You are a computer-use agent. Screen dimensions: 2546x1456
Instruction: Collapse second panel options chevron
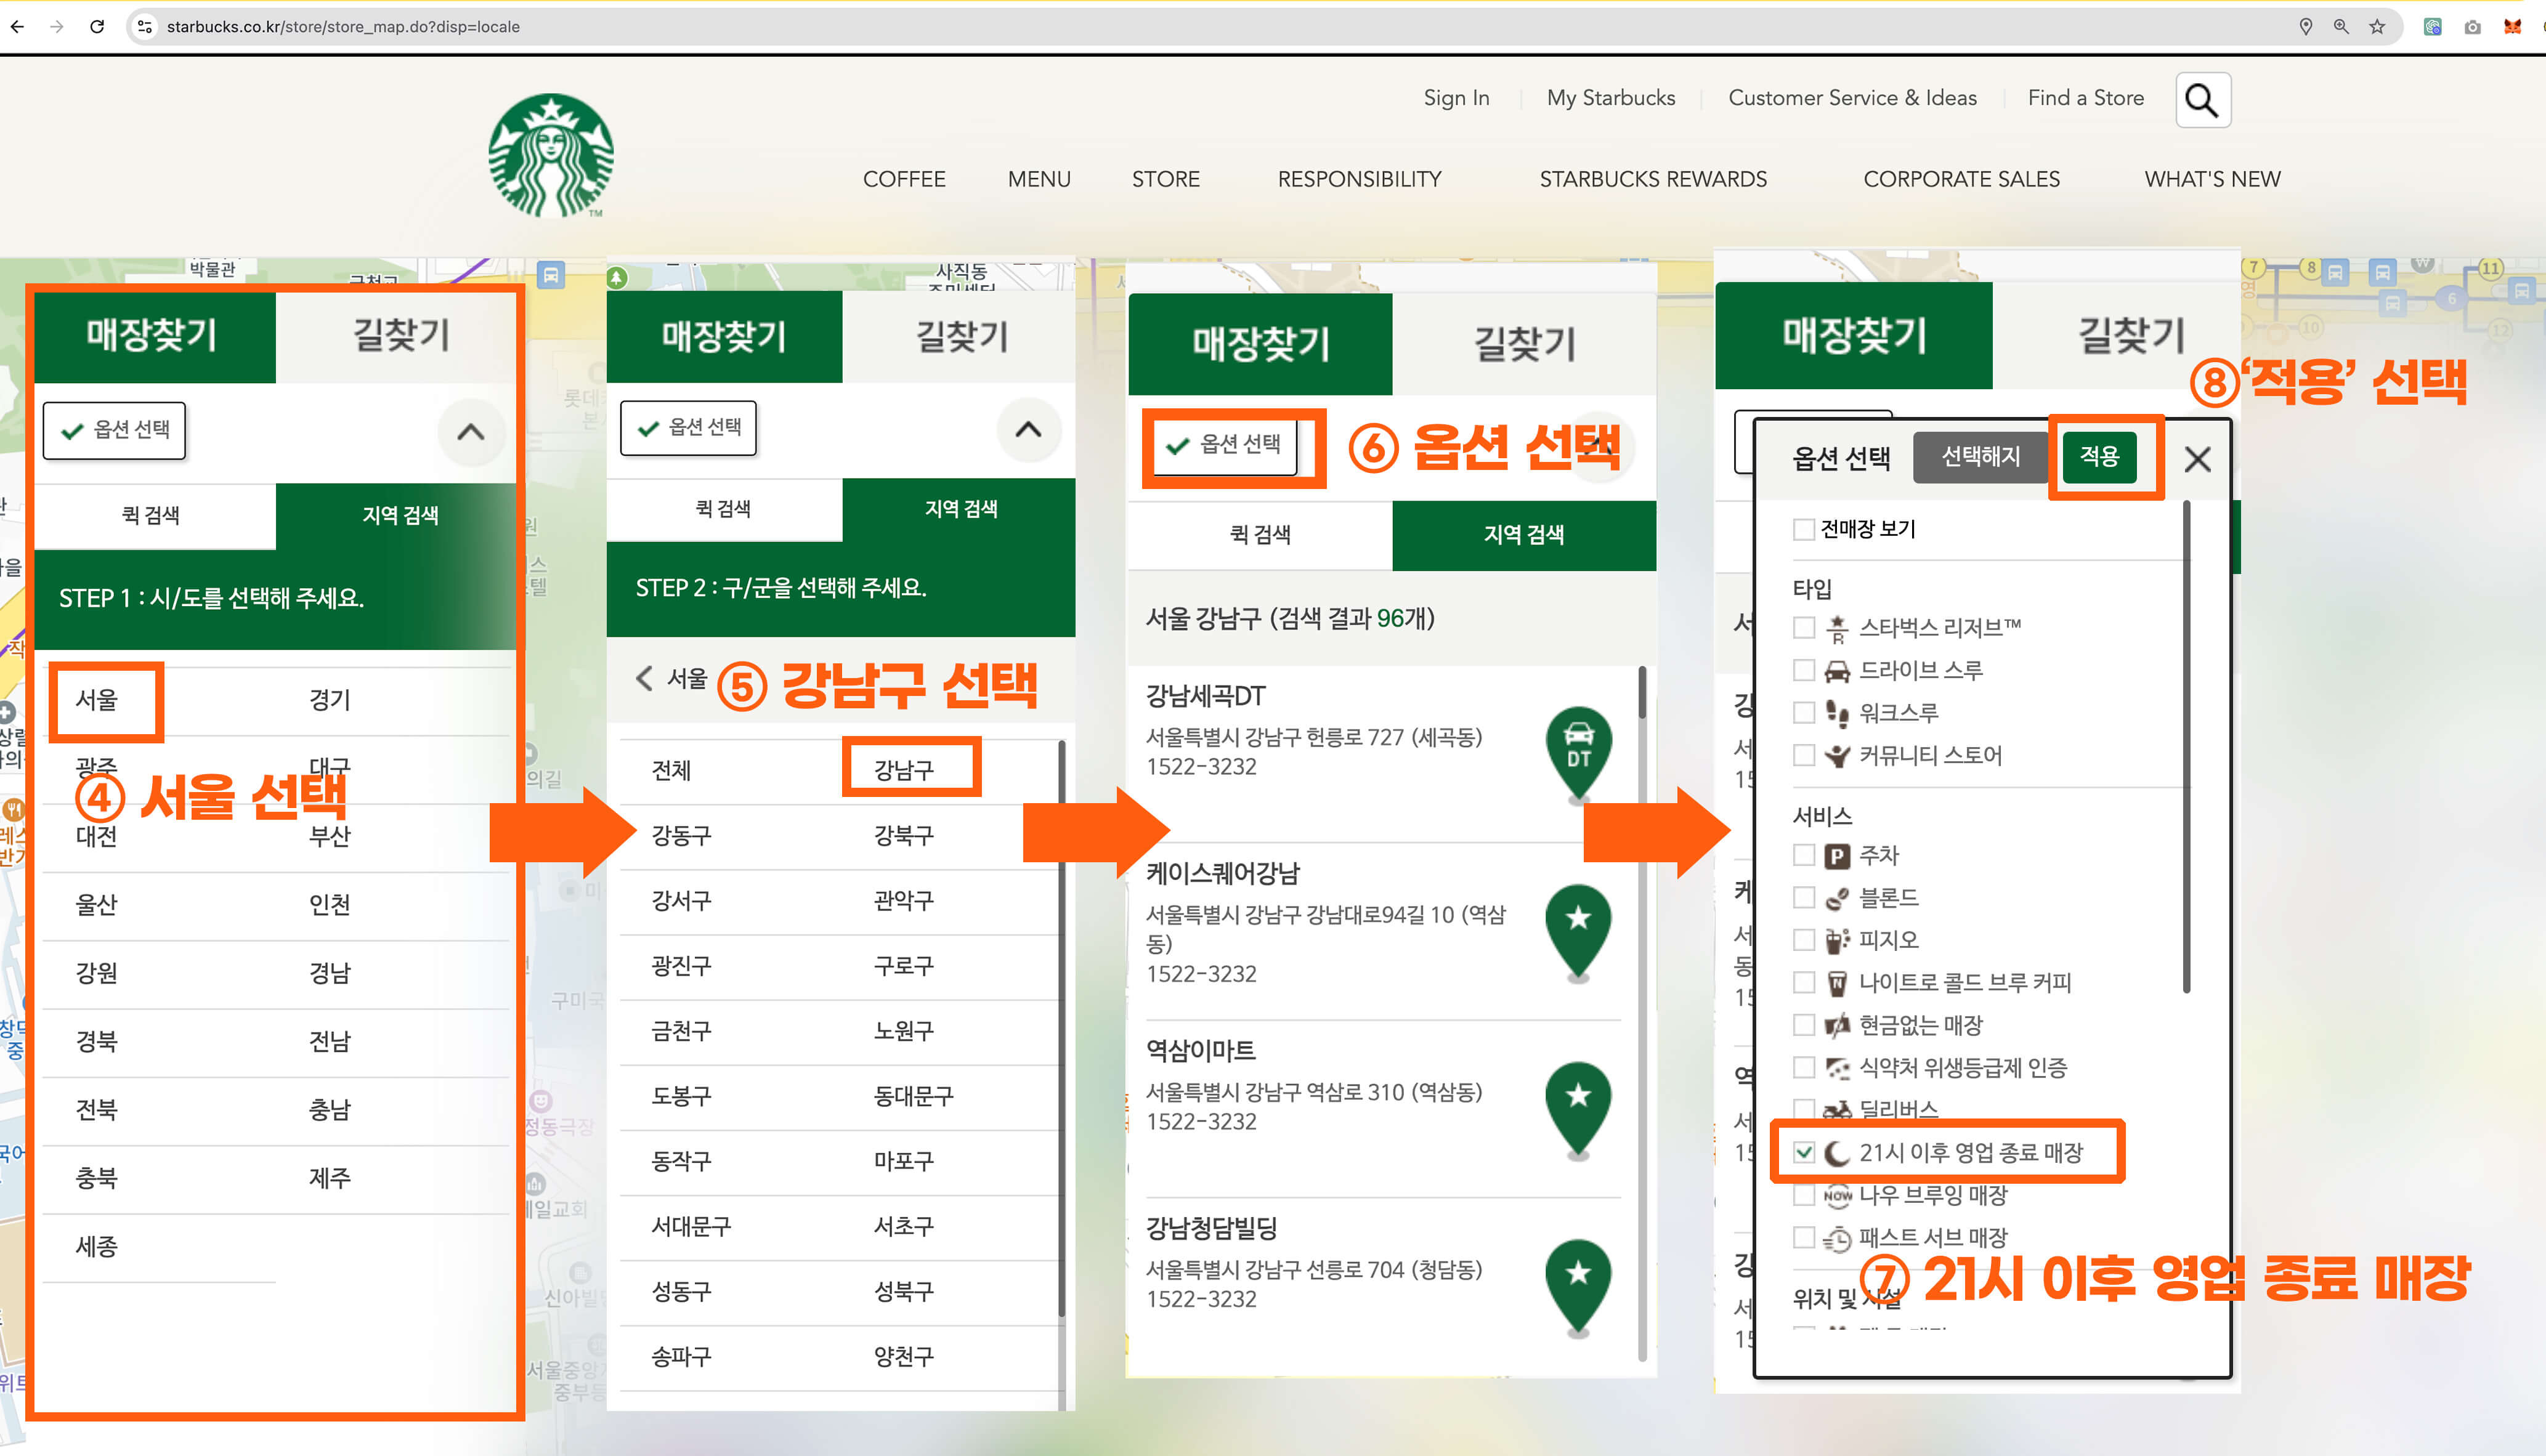click(1028, 430)
